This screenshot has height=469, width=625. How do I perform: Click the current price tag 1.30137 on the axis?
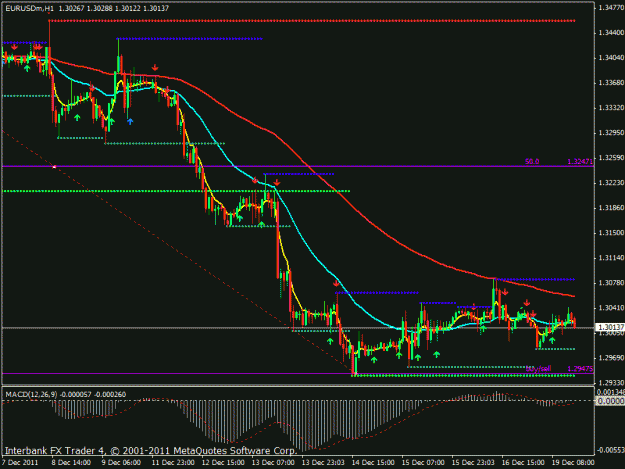pyautogui.click(x=609, y=327)
